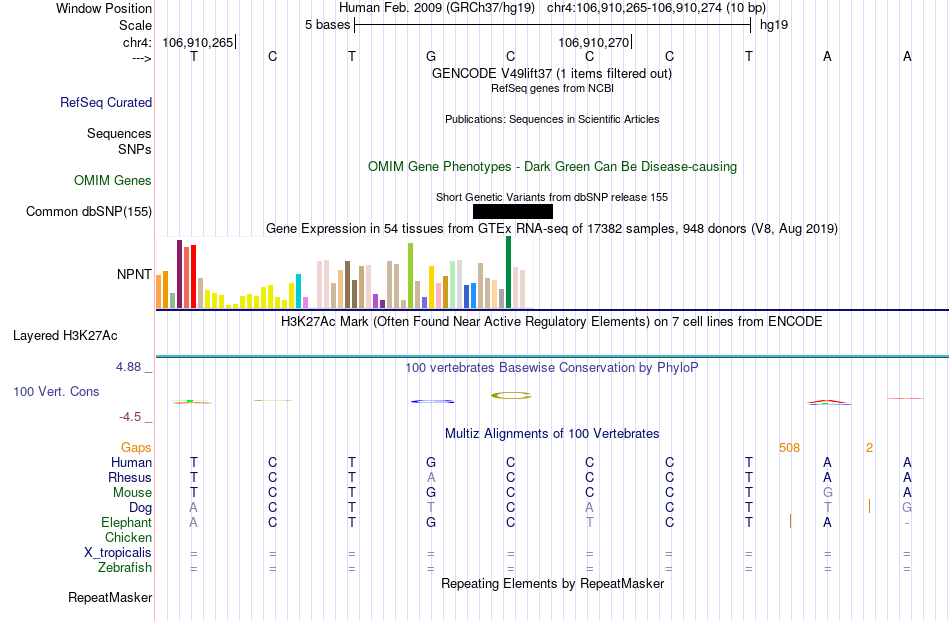Click the hg19 scale label

pos(774,25)
